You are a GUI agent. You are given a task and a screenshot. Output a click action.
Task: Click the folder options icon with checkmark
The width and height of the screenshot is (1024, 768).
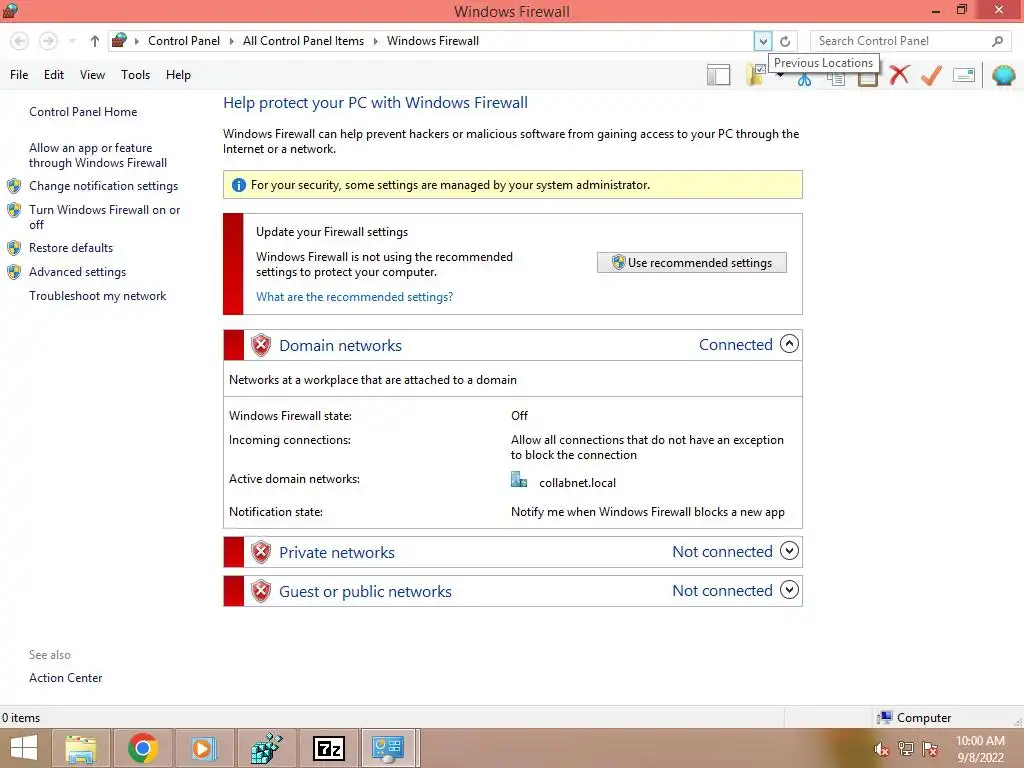tap(756, 75)
